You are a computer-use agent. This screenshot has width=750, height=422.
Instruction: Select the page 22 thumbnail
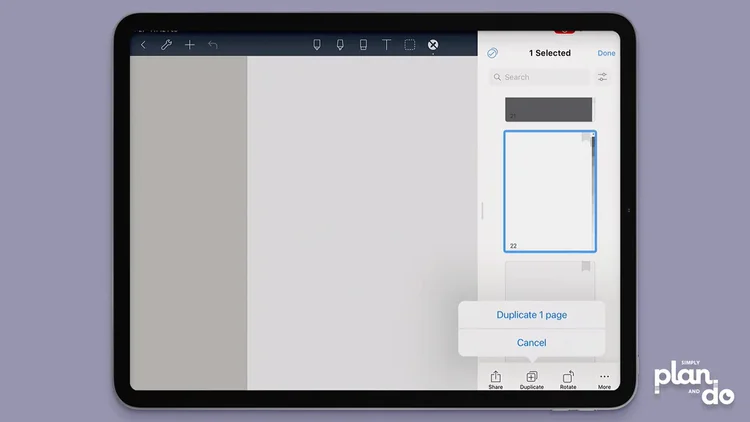pos(550,191)
